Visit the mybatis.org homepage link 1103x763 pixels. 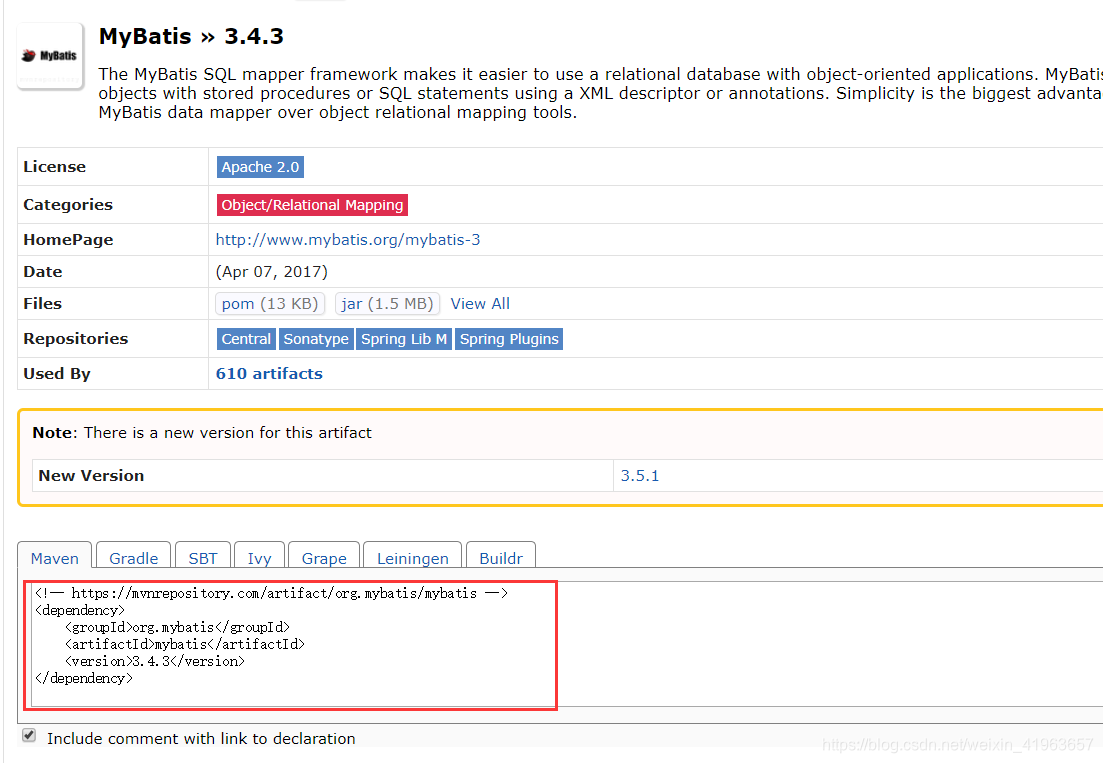(348, 240)
